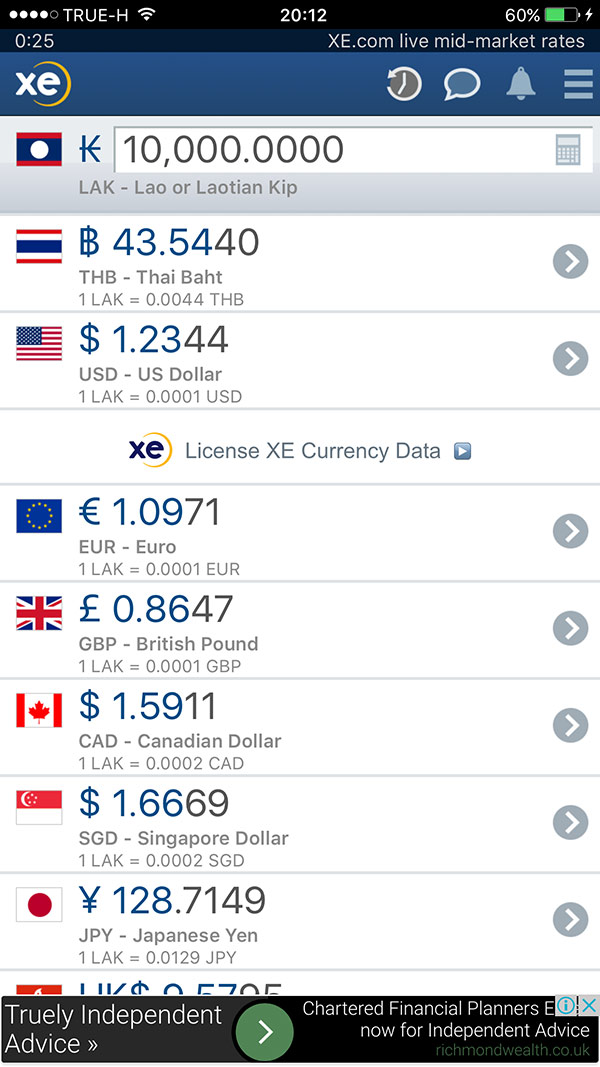Screen dimensions: 600x1067
Task: Expand the US Dollar row chevron
Action: click(x=570, y=358)
